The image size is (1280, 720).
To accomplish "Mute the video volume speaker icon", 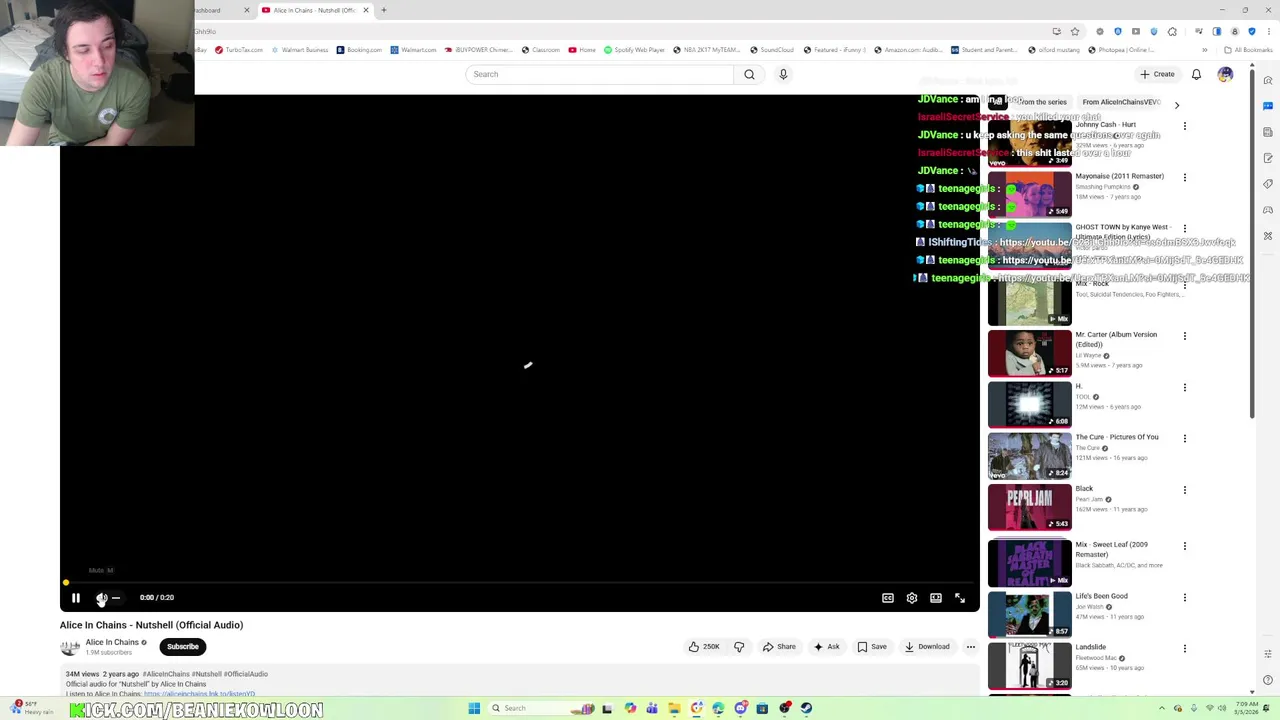I will 101,598.
